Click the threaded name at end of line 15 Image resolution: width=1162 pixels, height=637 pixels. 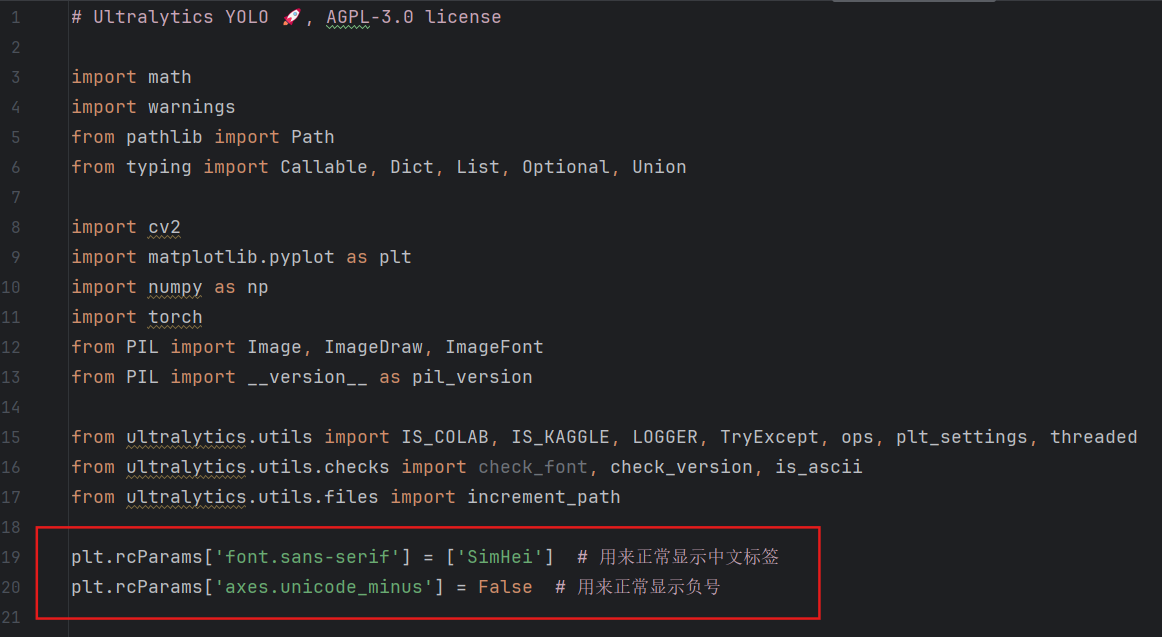tap(1094, 437)
